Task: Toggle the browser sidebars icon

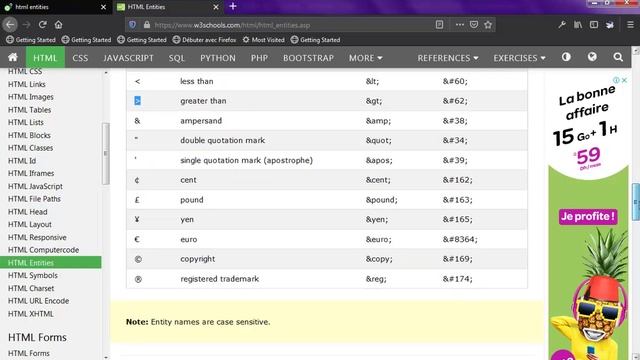Action: 594,25
